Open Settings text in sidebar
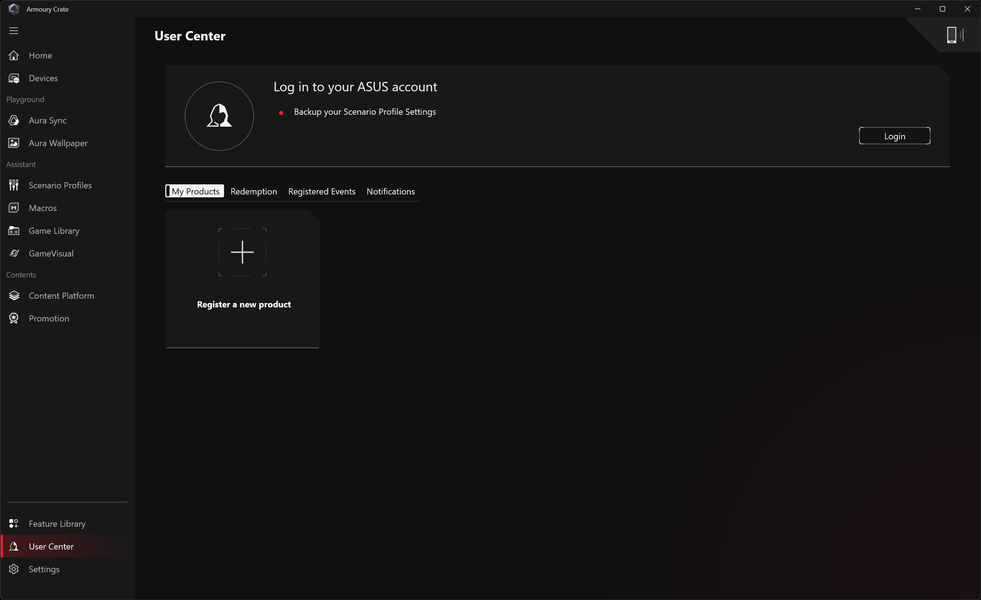 [x=44, y=569]
